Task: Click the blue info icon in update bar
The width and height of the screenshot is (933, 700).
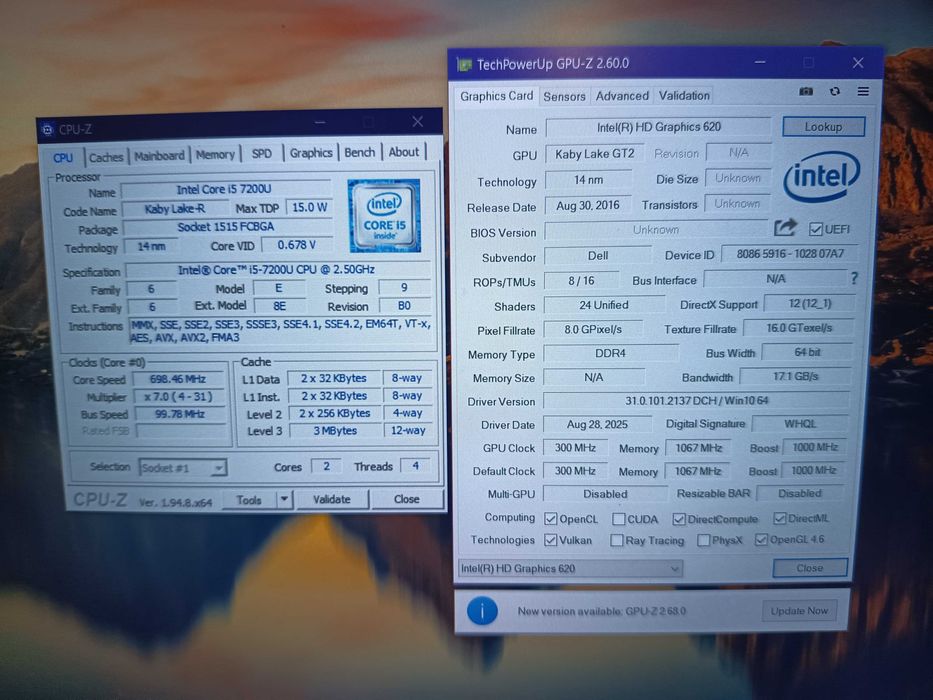Action: pos(482,611)
